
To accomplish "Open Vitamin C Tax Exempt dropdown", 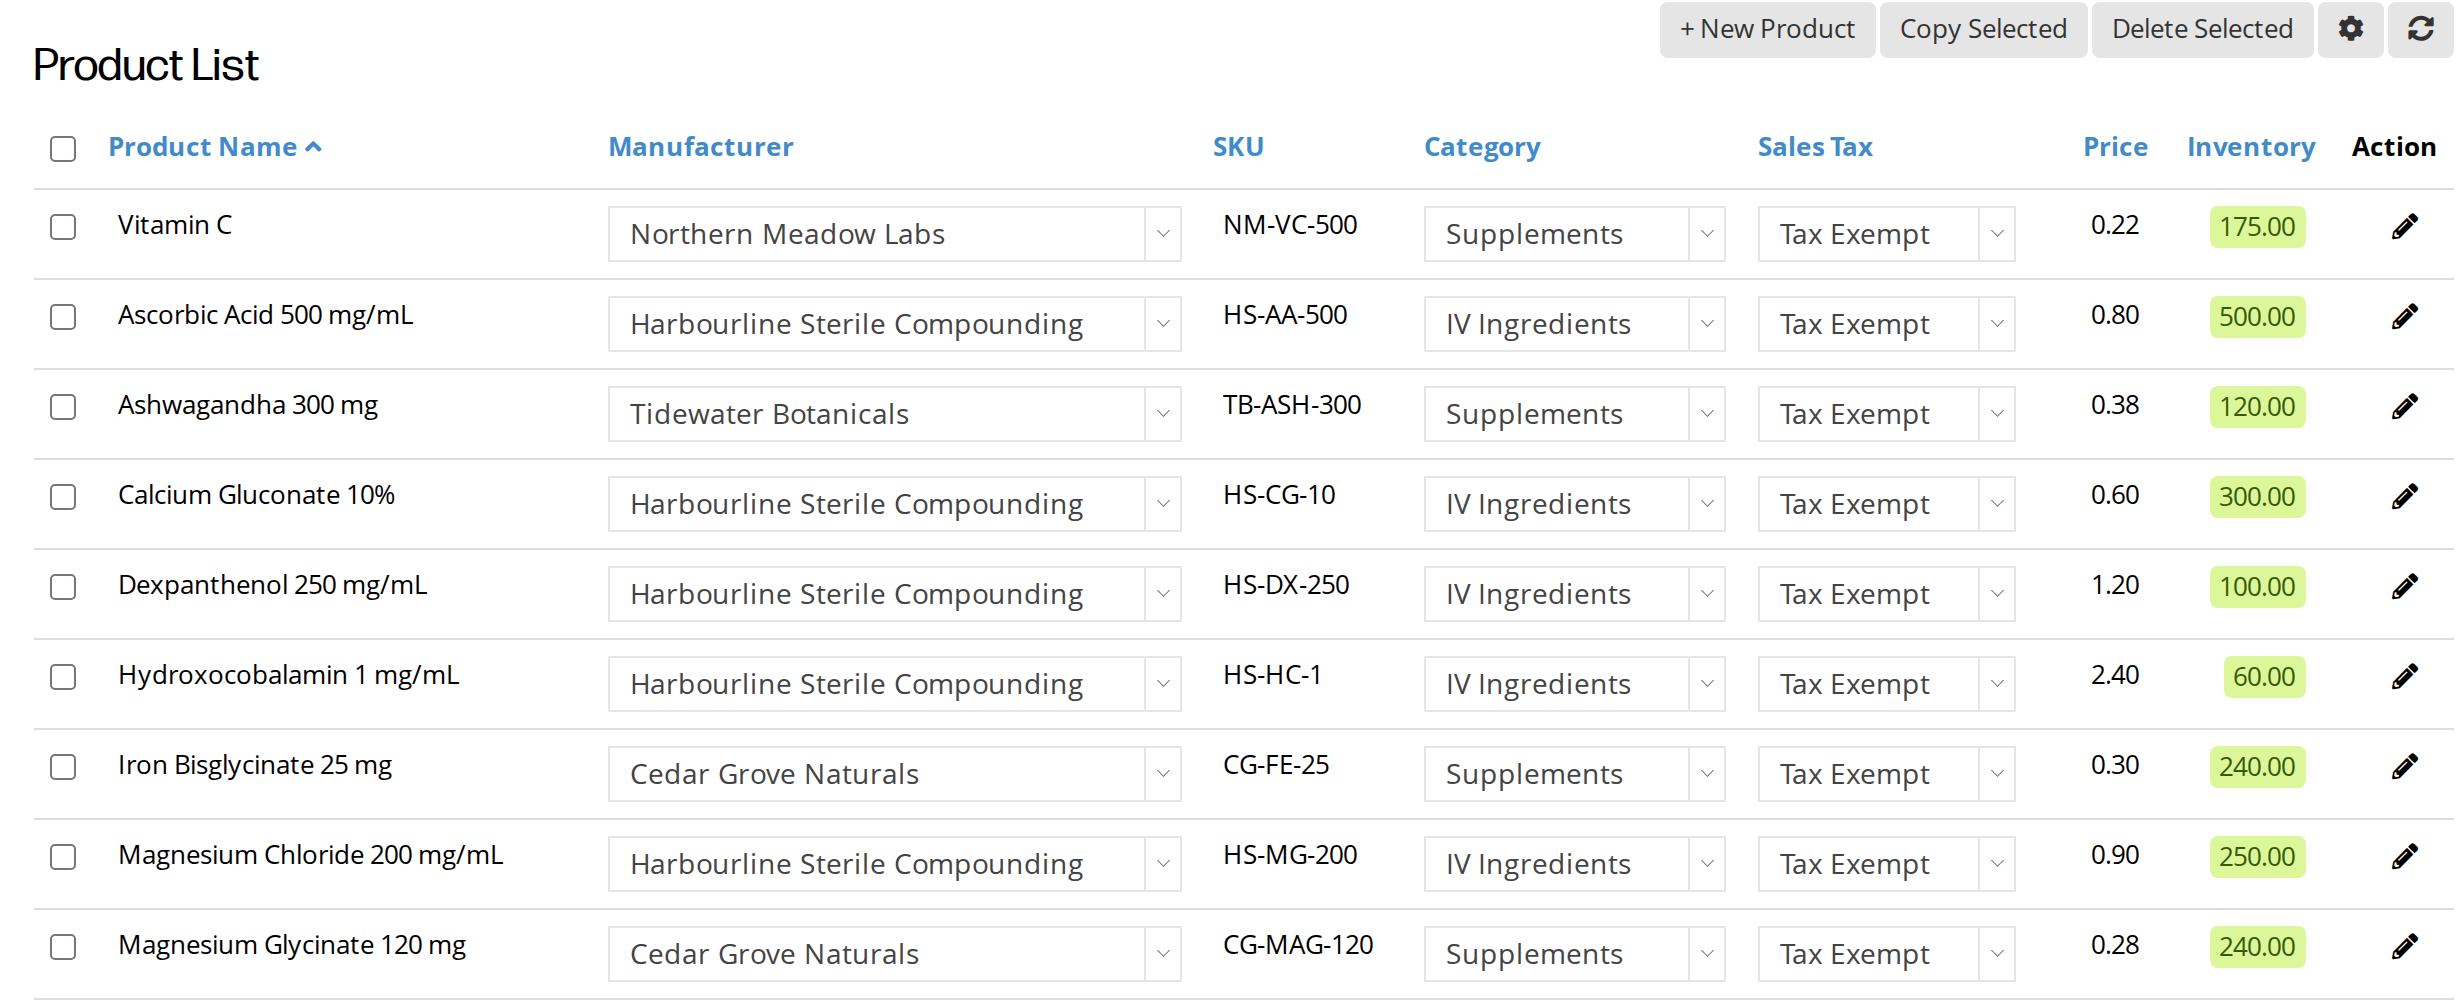I will [1887, 234].
